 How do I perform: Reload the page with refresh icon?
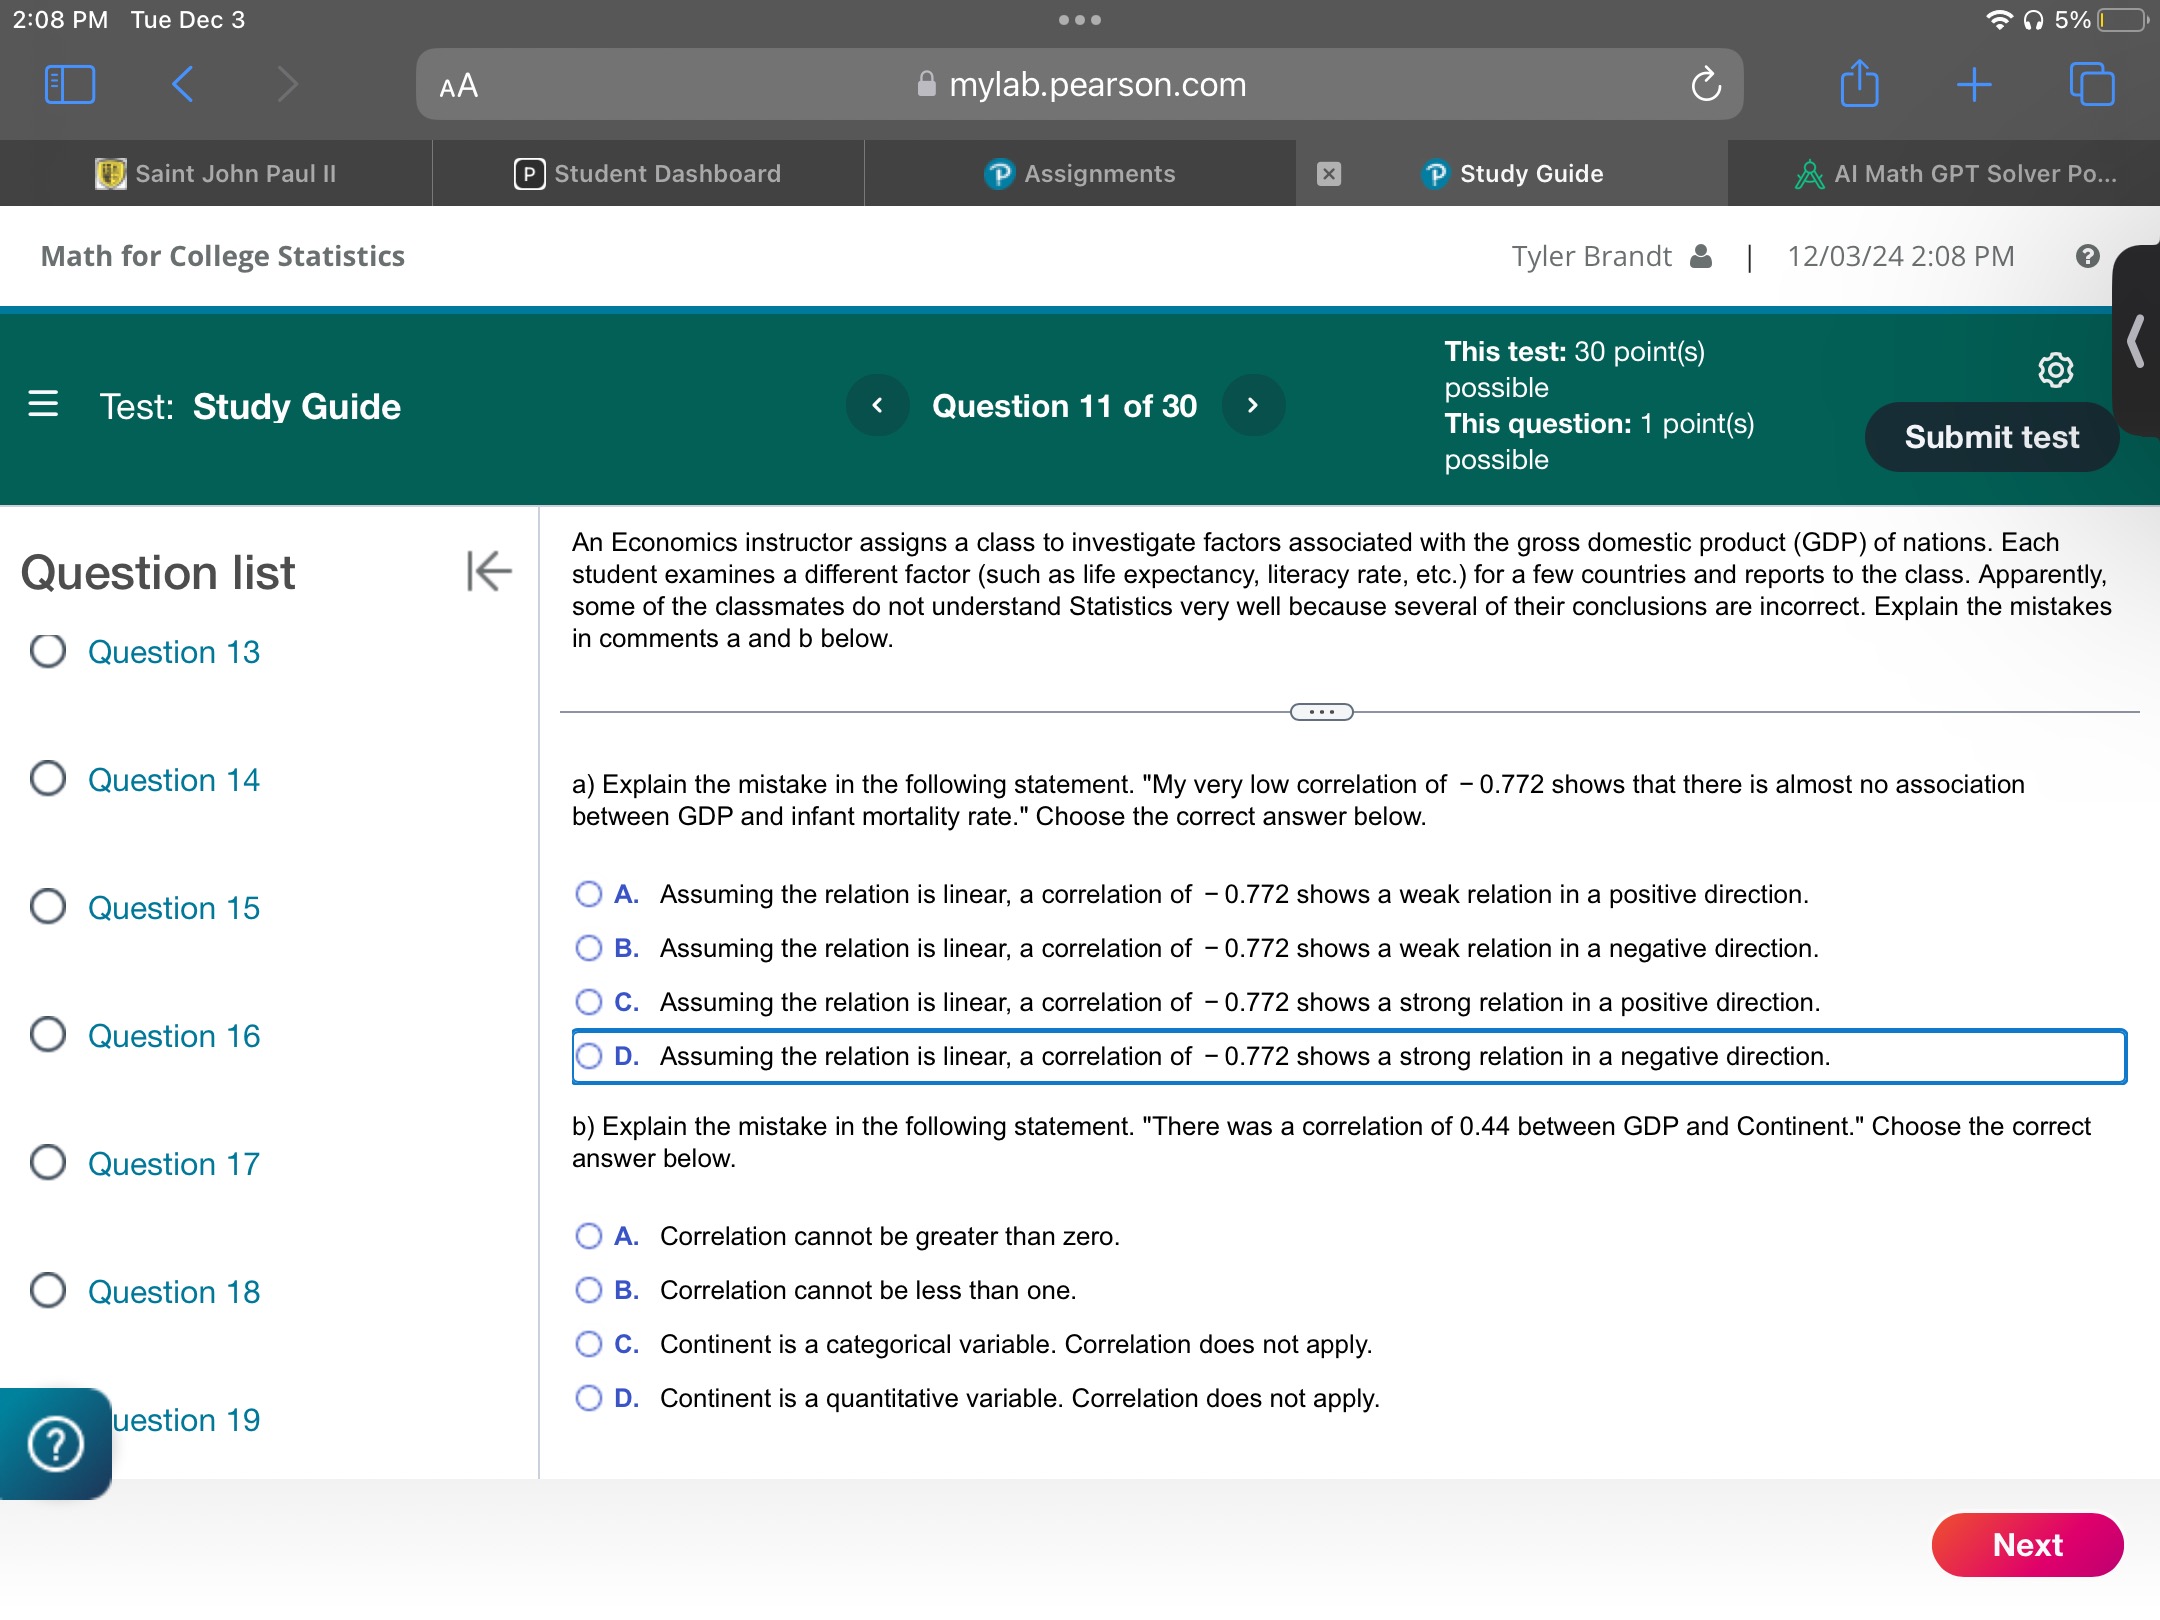1706,85
